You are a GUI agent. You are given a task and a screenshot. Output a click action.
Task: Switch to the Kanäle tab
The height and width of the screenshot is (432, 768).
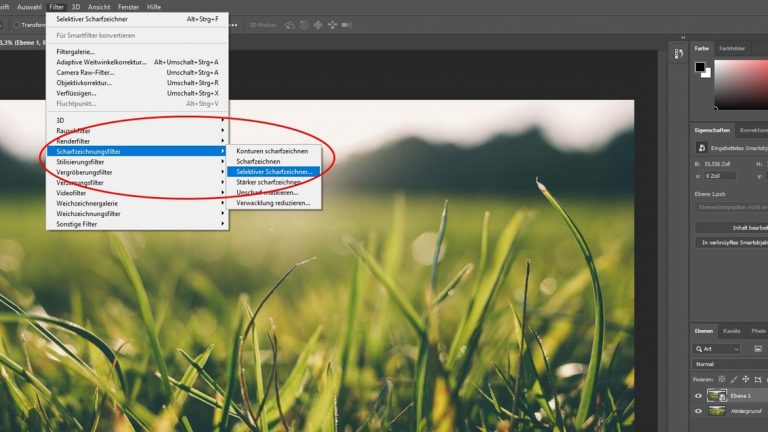(732, 331)
